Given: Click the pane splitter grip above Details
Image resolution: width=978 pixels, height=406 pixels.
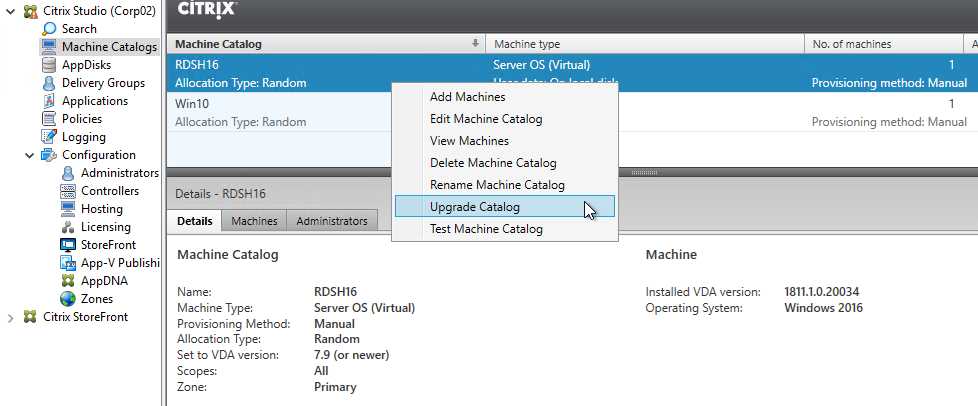Looking at the screenshot, I should click(x=644, y=172).
